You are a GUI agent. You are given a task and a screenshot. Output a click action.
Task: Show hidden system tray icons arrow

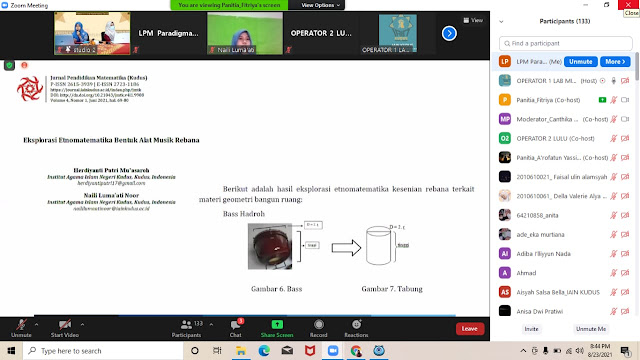[523, 351]
